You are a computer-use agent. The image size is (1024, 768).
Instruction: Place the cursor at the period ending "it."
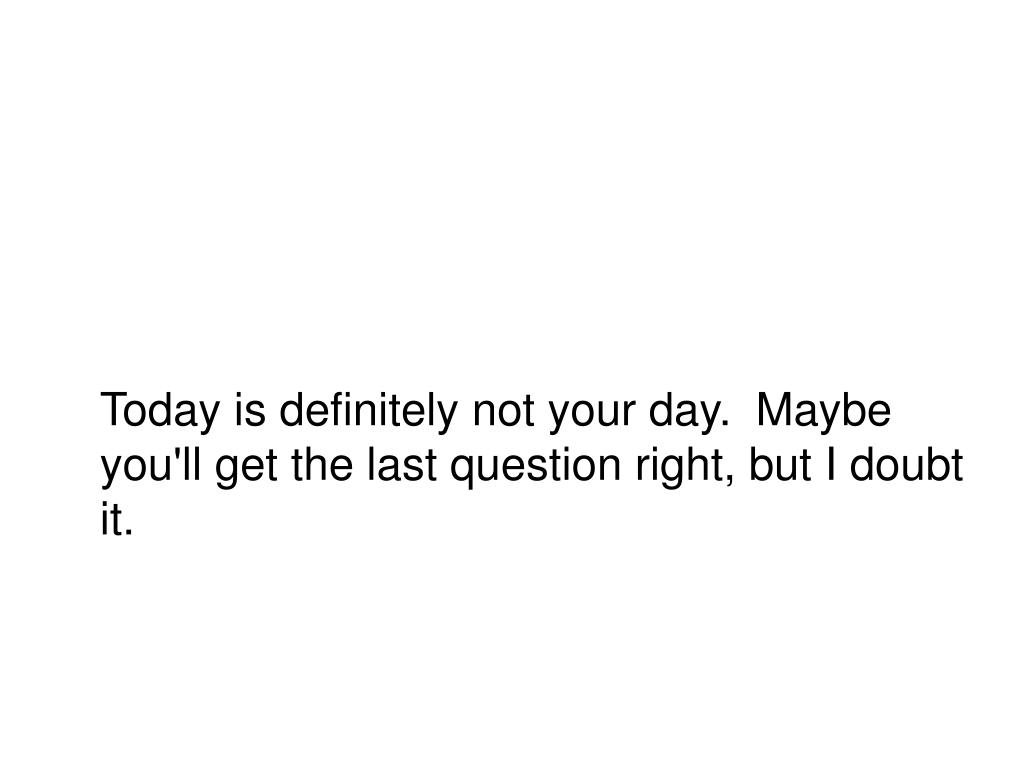click(128, 534)
